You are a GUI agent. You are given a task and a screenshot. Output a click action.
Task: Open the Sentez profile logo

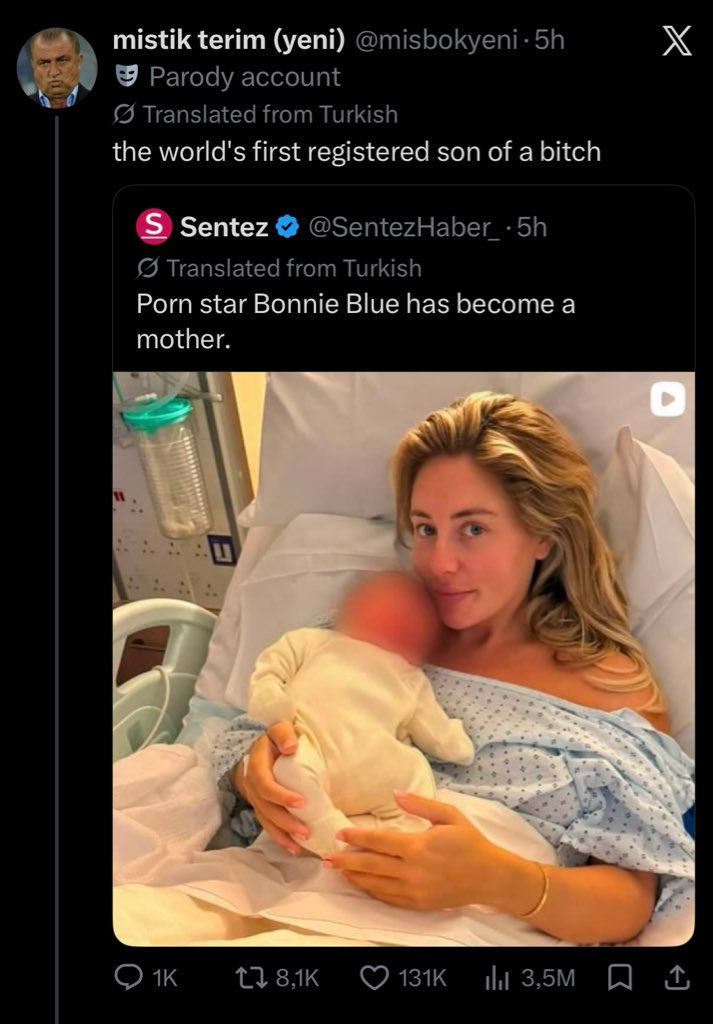(x=154, y=228)
